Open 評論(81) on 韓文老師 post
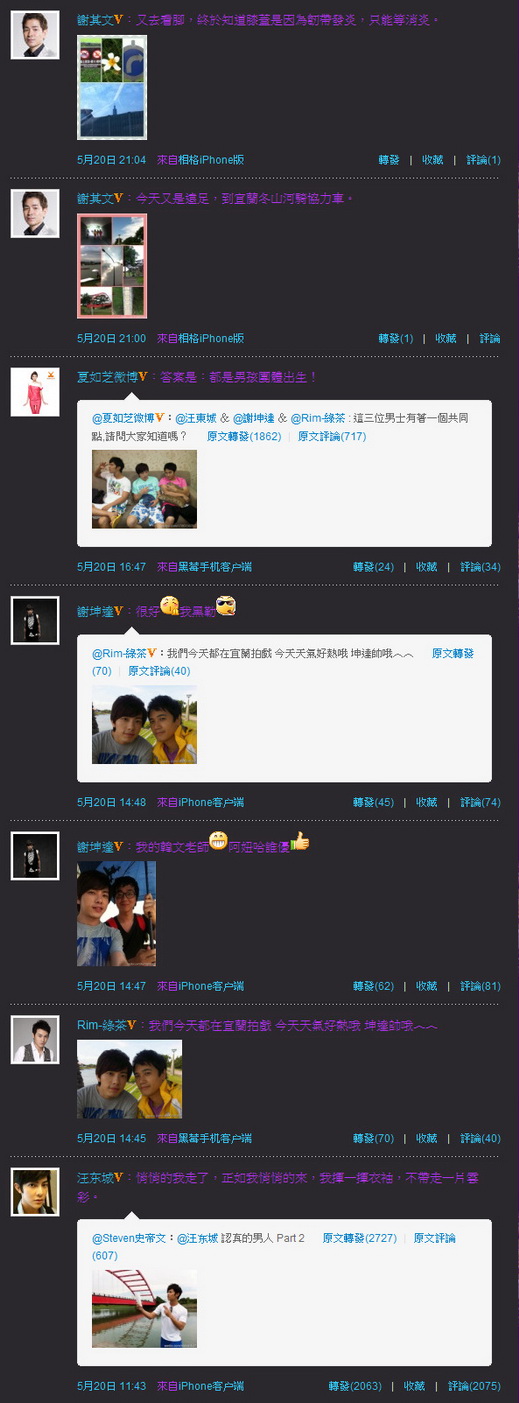The height and width of the screenshot is (1403, 519). [x=481, y=986]
